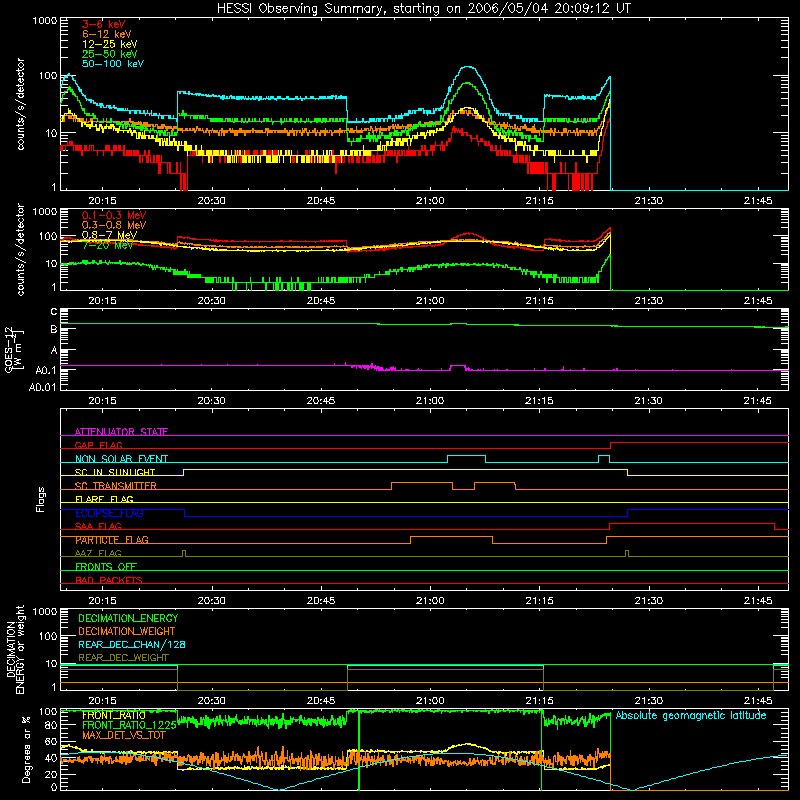Click the 20:45 tick label under the Flags panel

tap(320, 601)
